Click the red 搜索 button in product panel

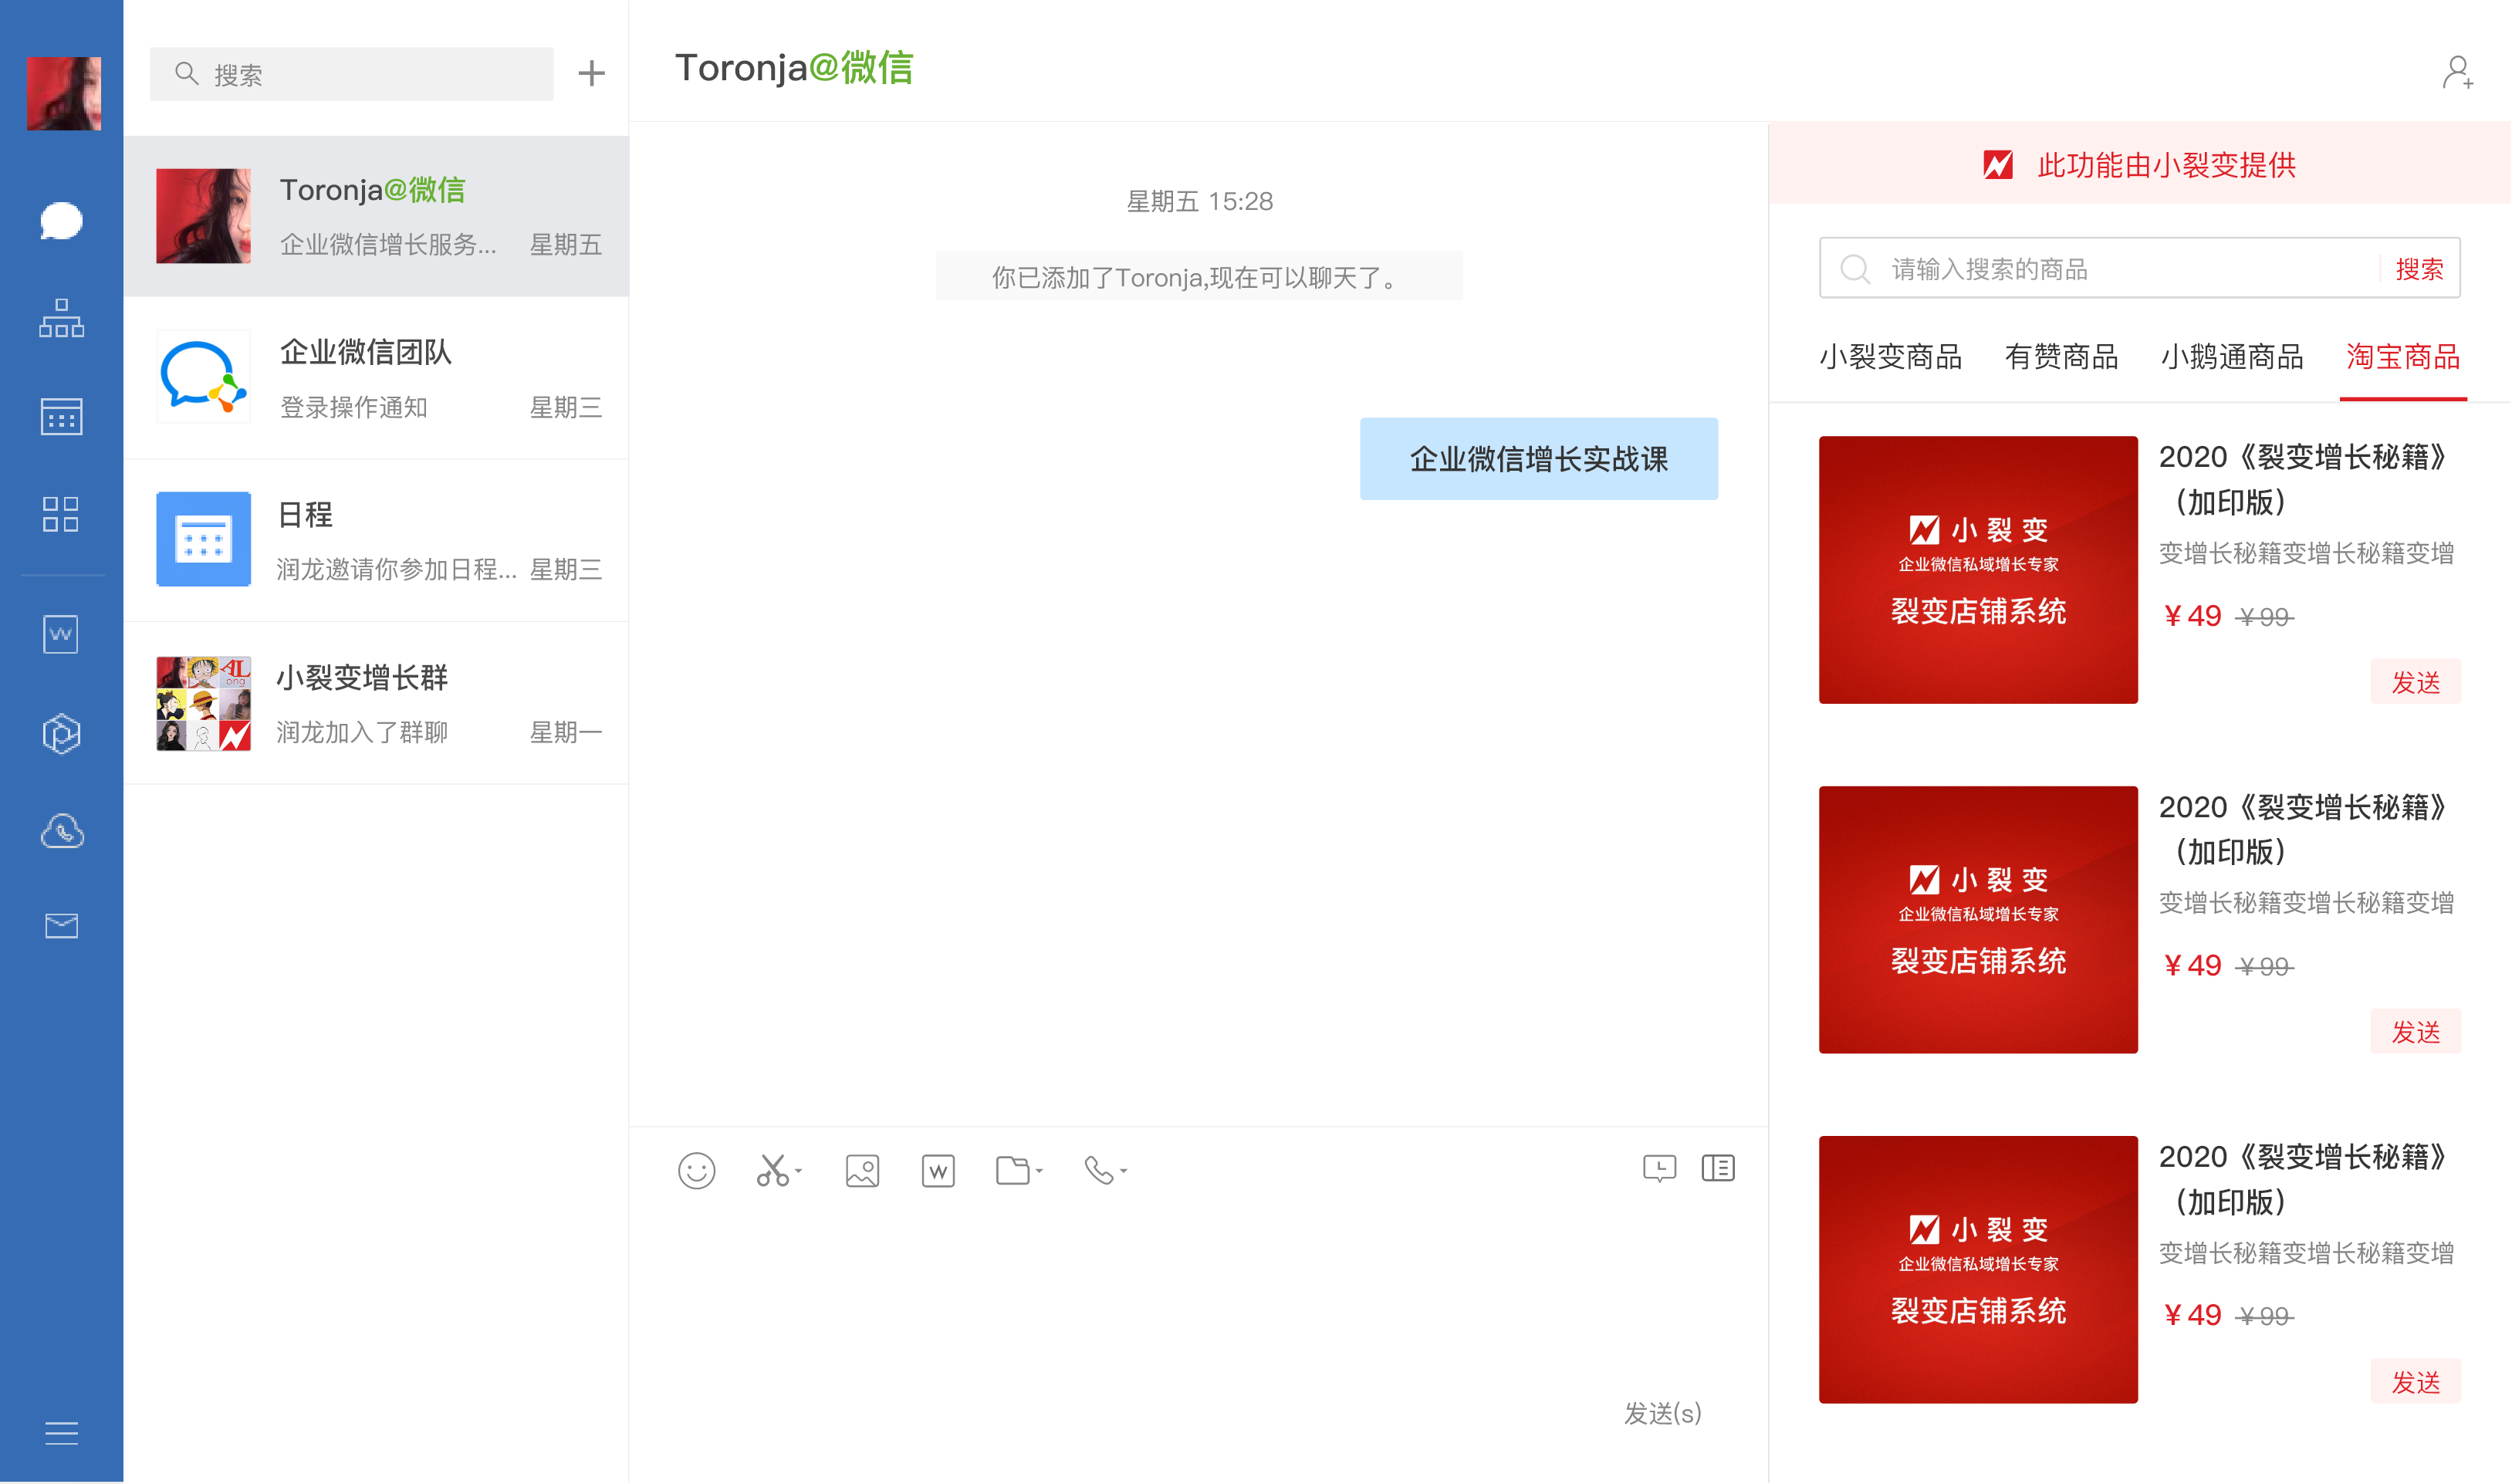2420,268
